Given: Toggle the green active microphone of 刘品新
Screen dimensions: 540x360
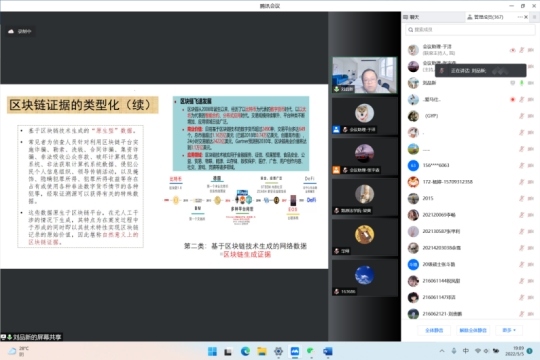Looking at the screenshot, I should 522,83.
